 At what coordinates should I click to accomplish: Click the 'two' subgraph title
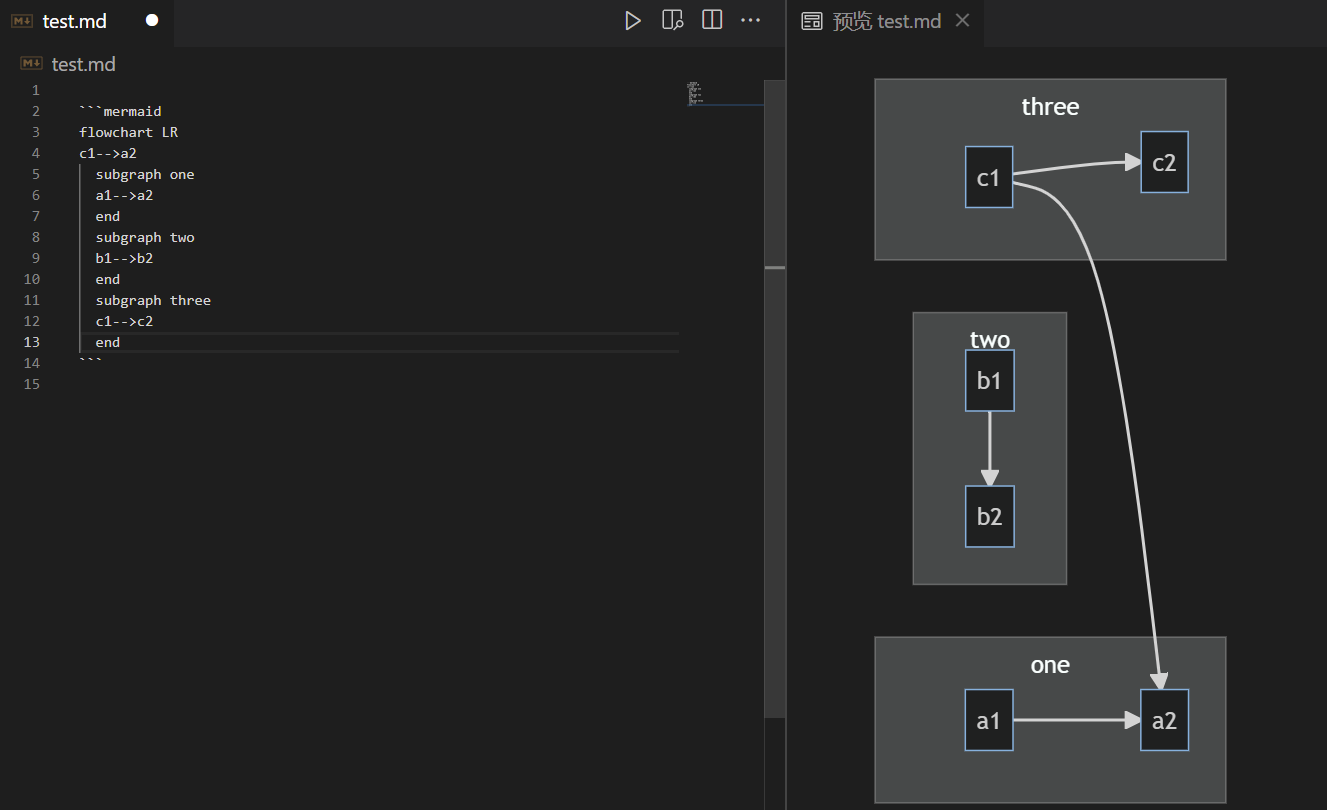click(990, 339)
